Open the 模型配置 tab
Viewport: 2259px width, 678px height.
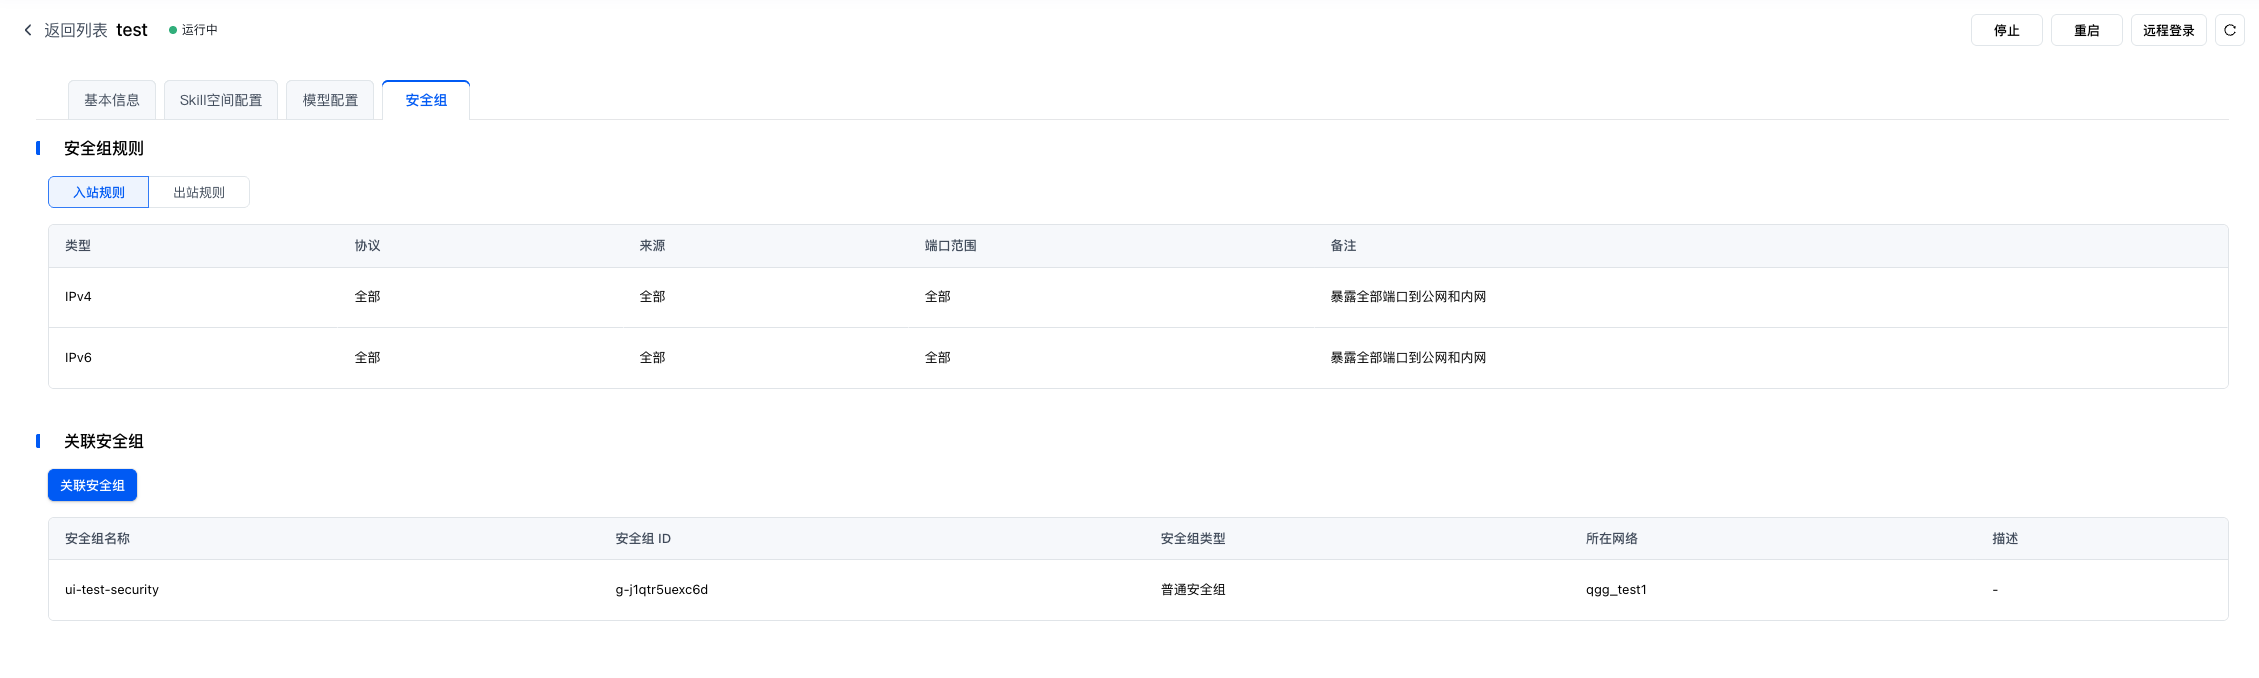[x=330, y=100]
